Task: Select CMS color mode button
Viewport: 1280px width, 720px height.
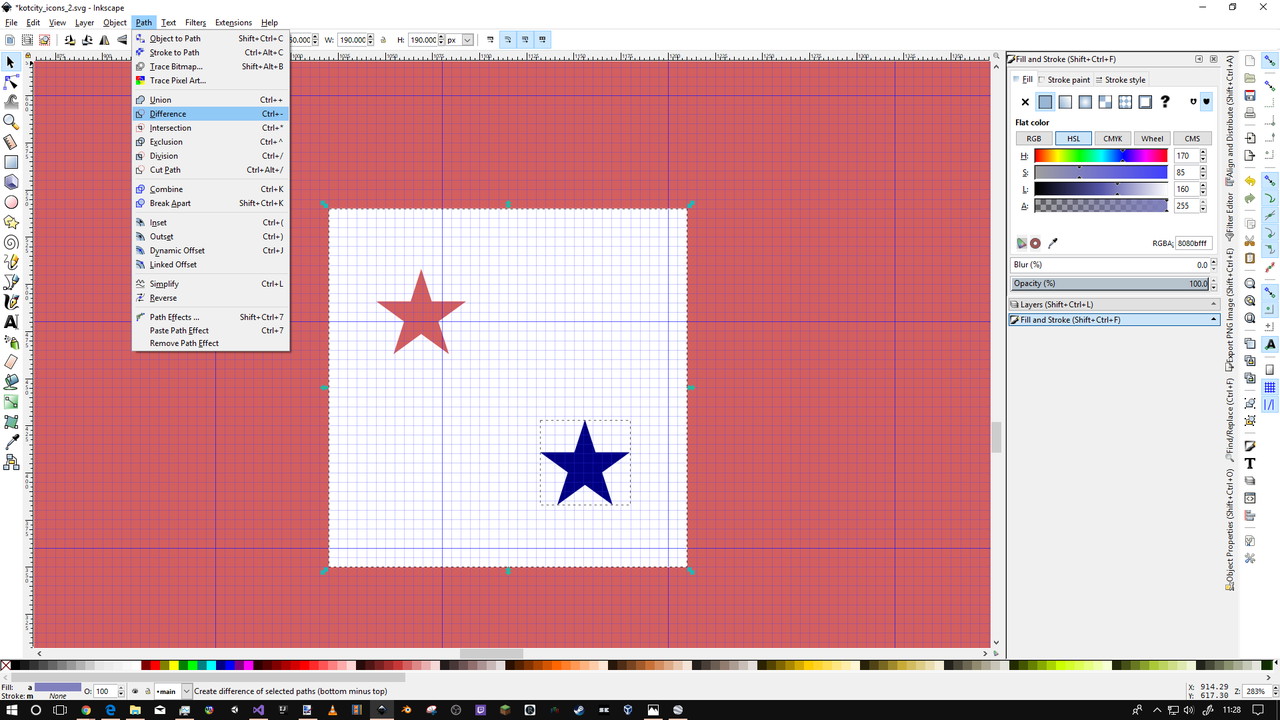Action: coord(1192,139)
